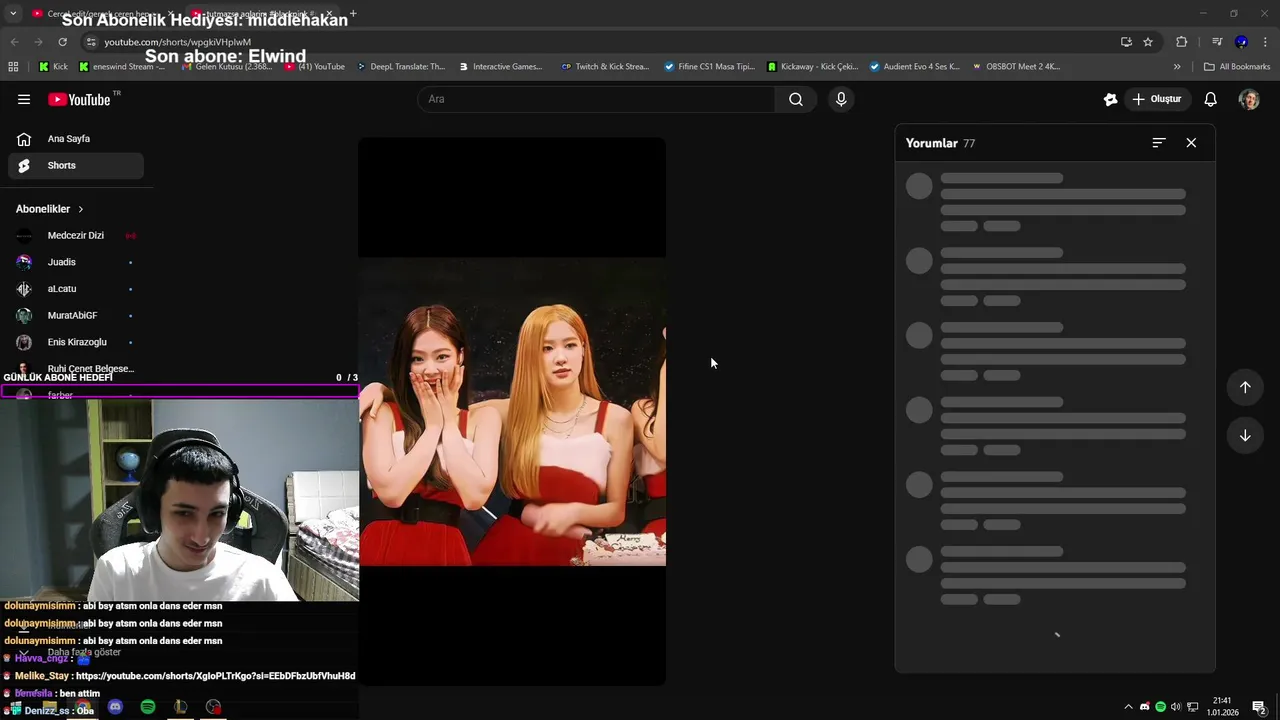Open Discord from the taskbar

pos(115,707)
